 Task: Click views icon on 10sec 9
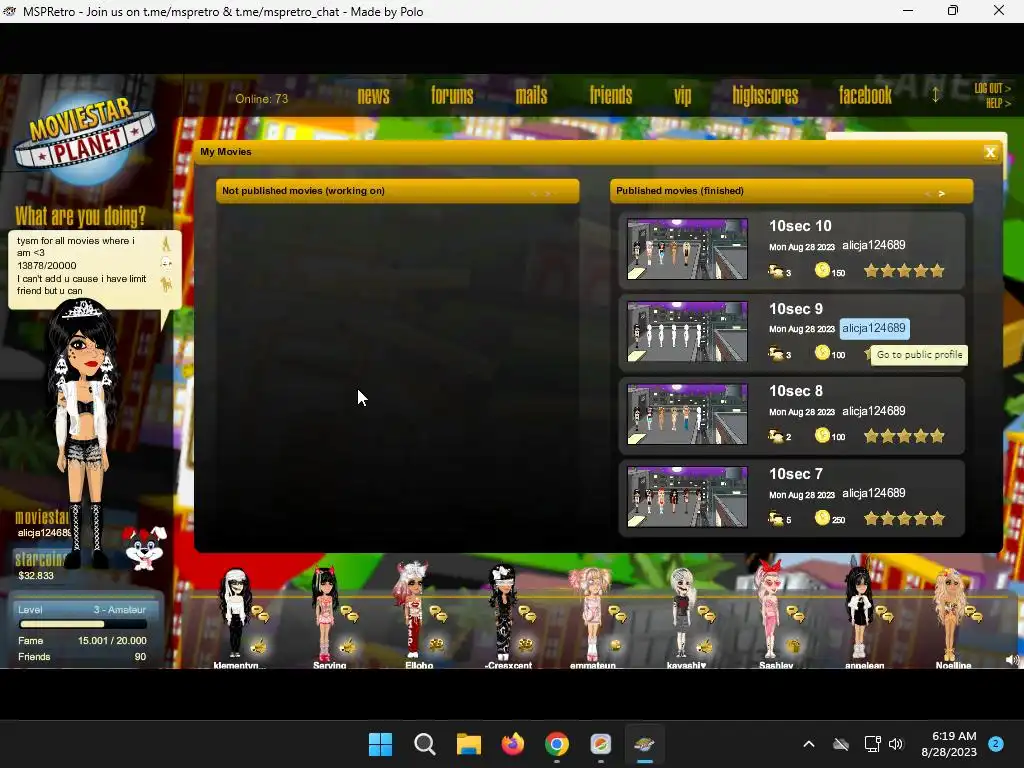(x=776, y=353)
